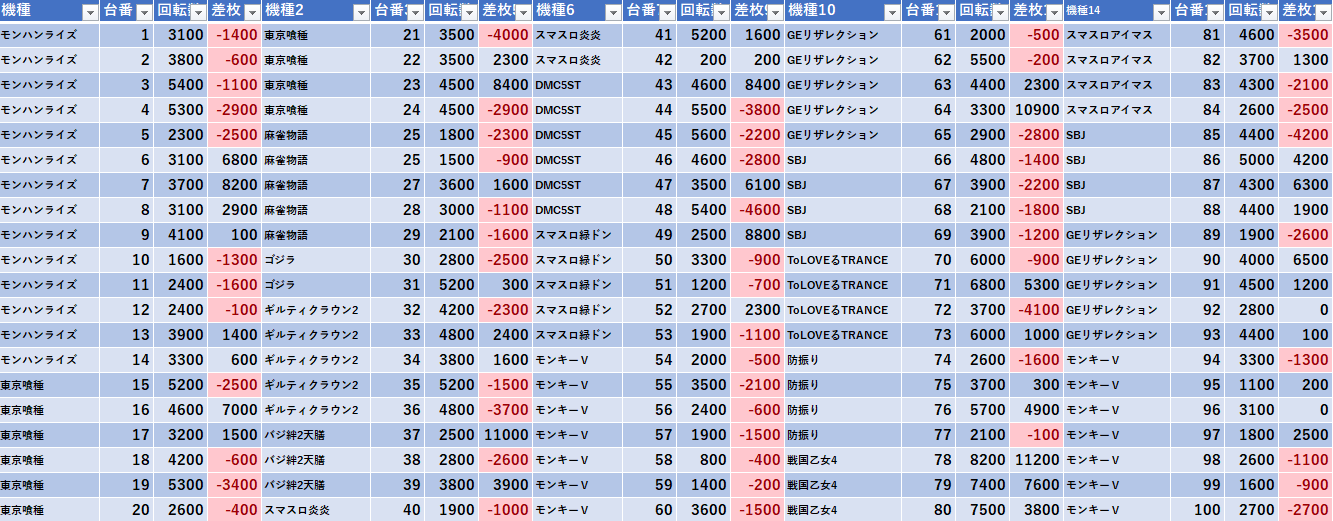The image size is (1333, 521).
Task: Select the 6300 cell in row 87
Action: pos(1305,185)
